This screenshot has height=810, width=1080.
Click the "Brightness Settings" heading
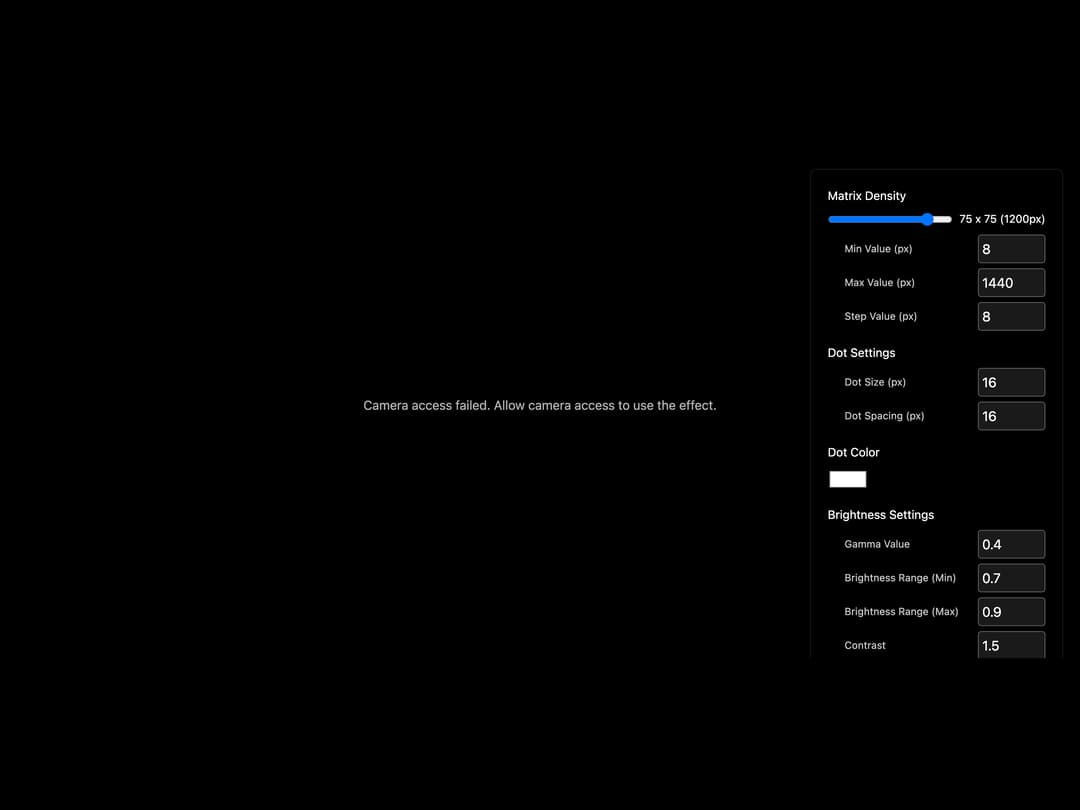coord(881,515)
